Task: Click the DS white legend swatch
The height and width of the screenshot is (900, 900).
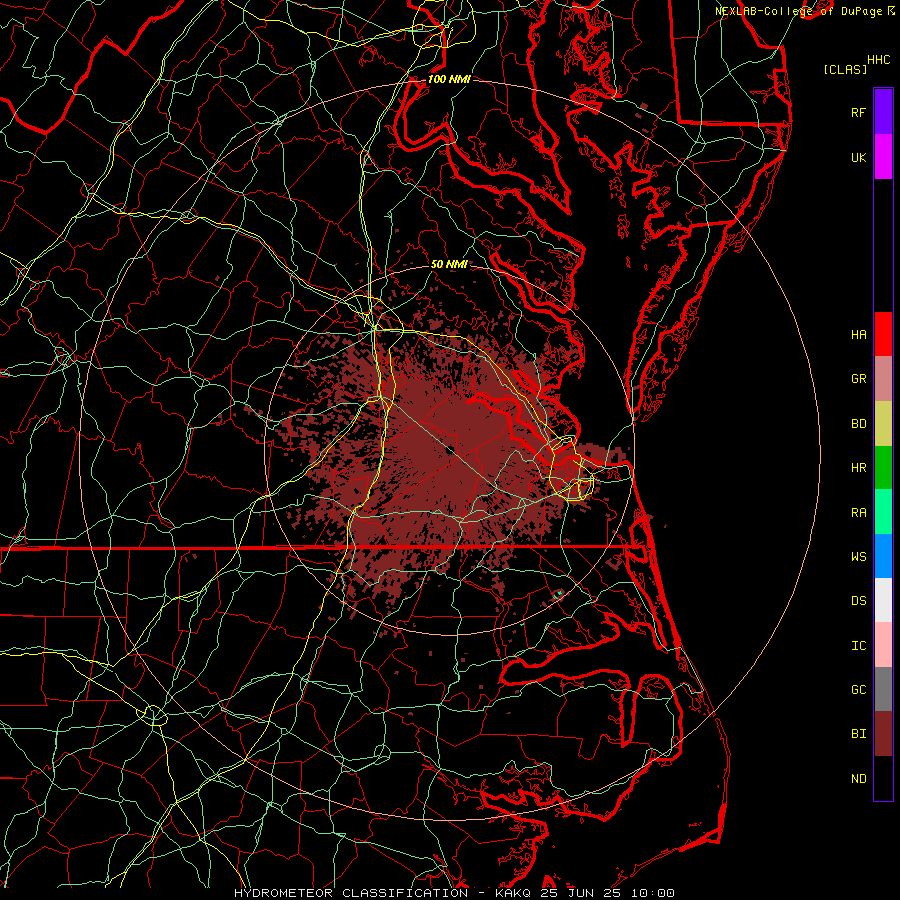Action: coord(883,600)
